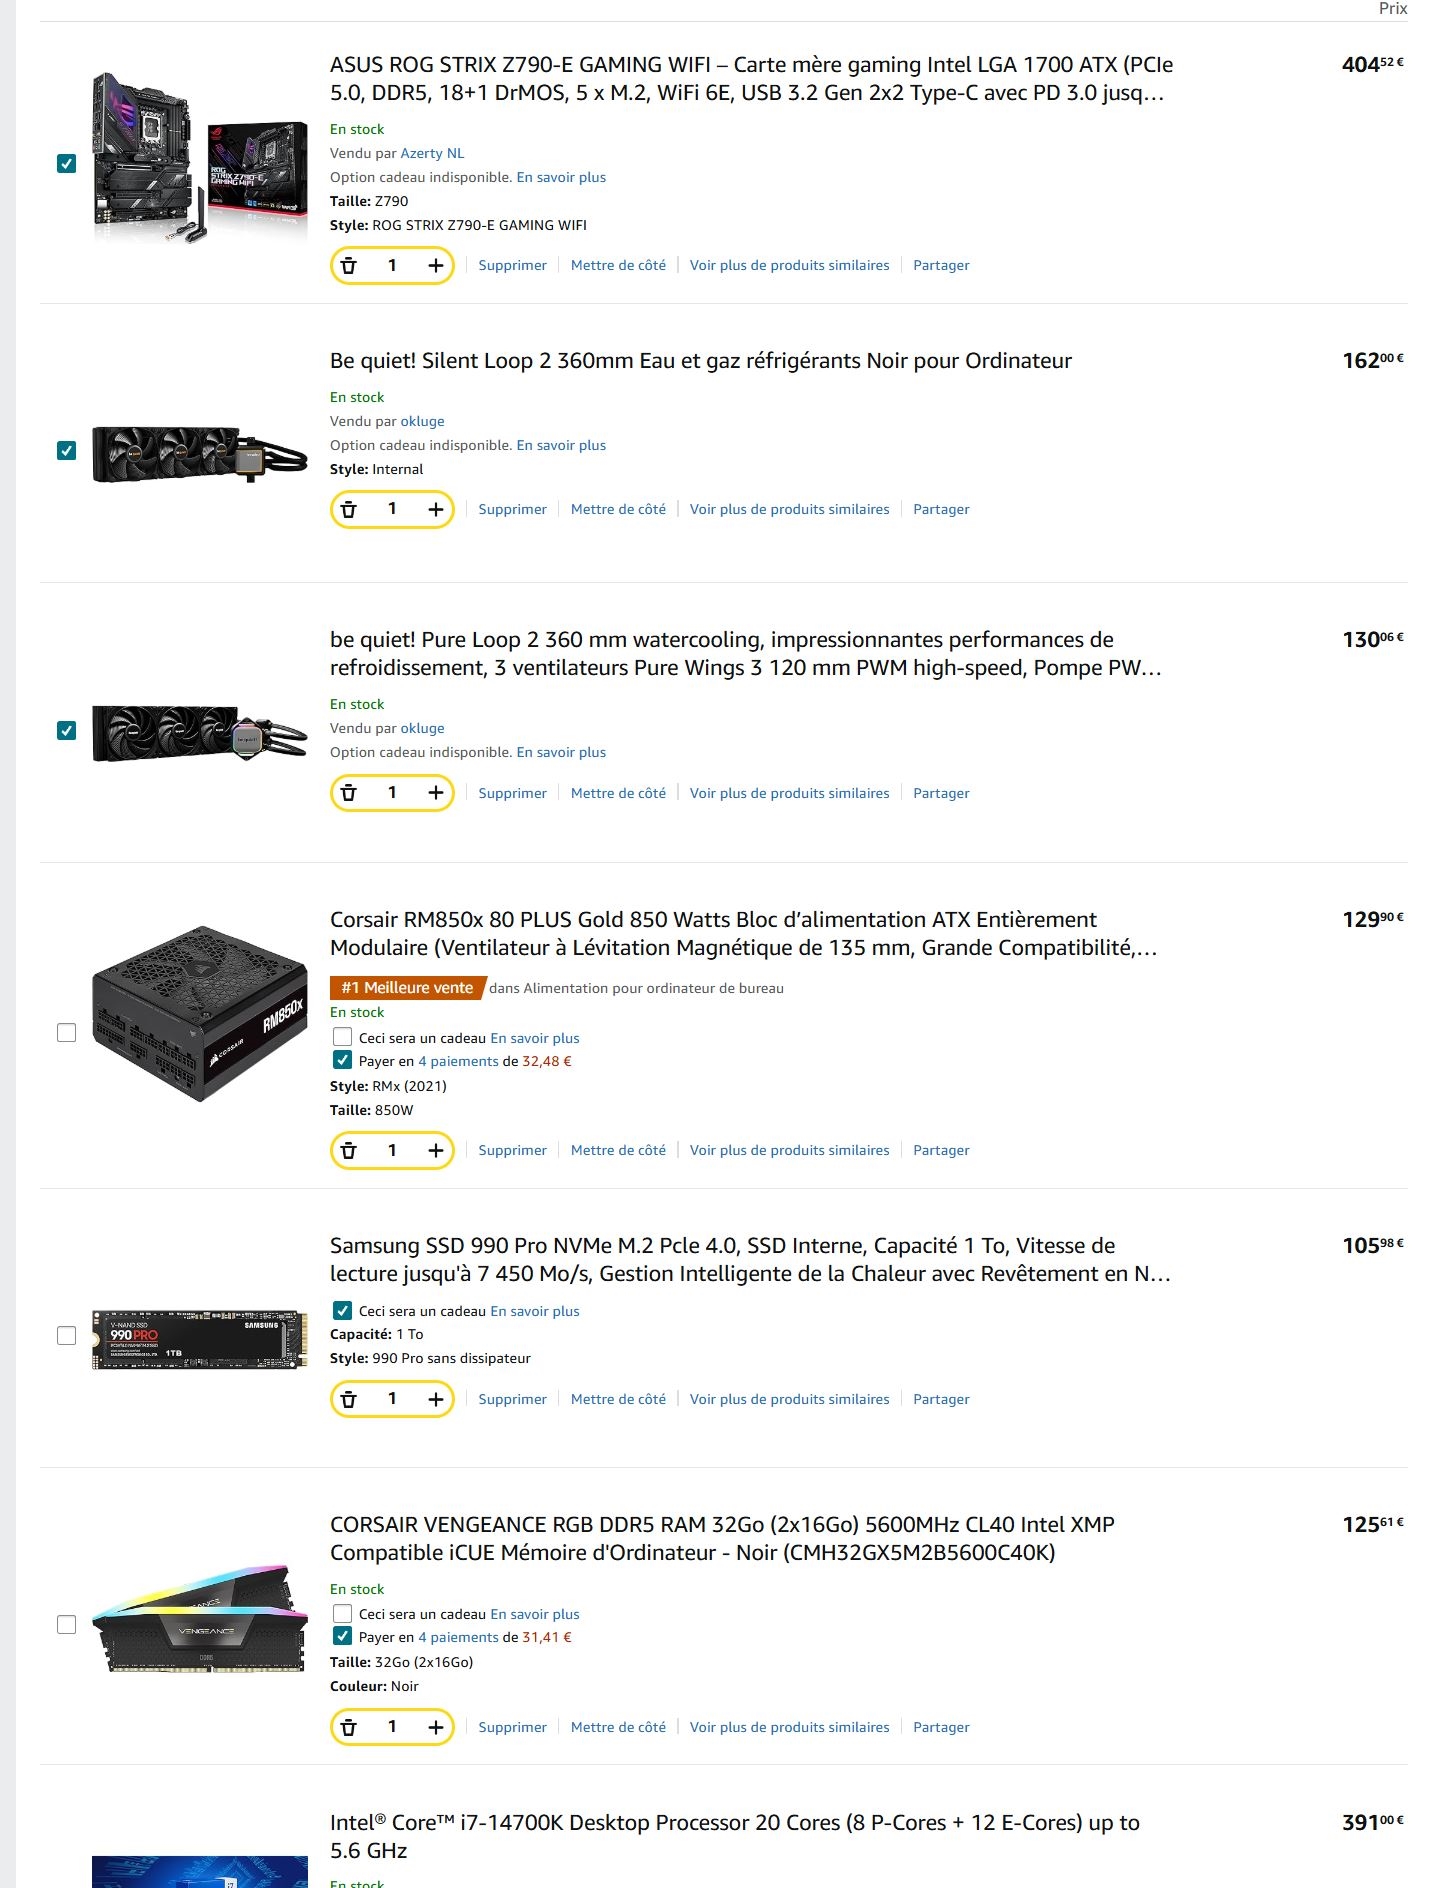Increase quantity of Samsung SSD 990 Pro
Screen dimensions: 1430x1888
[x=436, y=1399]
